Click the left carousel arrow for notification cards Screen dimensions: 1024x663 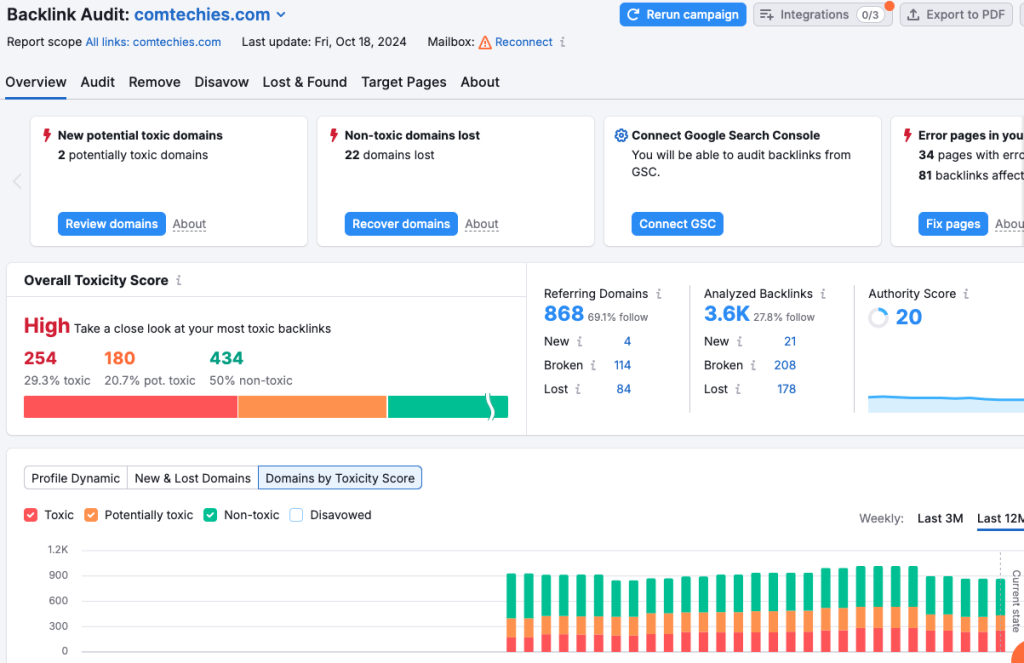coord(16,181)
